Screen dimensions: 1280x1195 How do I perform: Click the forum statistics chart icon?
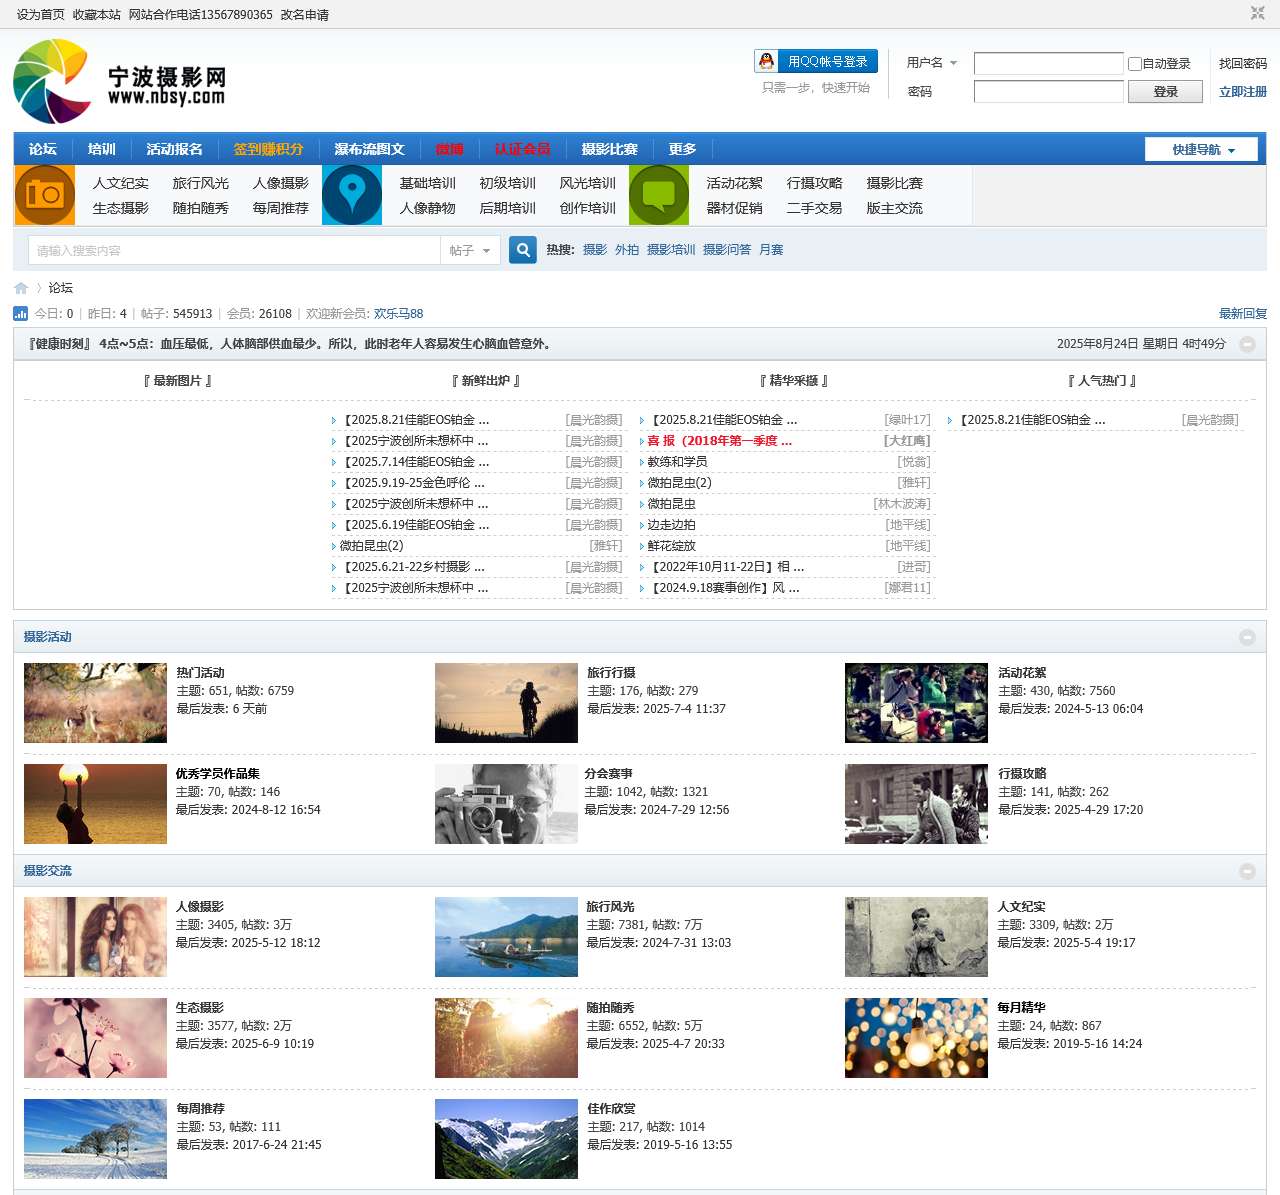(21, 314)
